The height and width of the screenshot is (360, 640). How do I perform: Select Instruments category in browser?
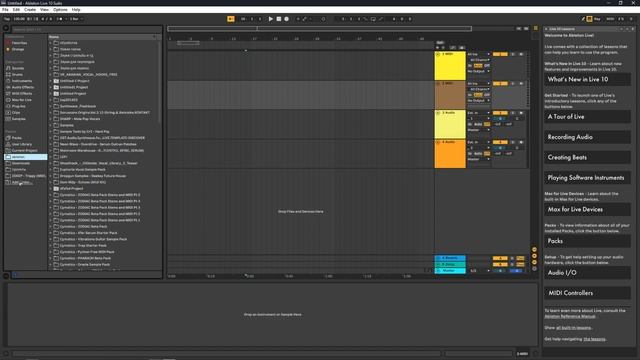(x=22, y=81)
